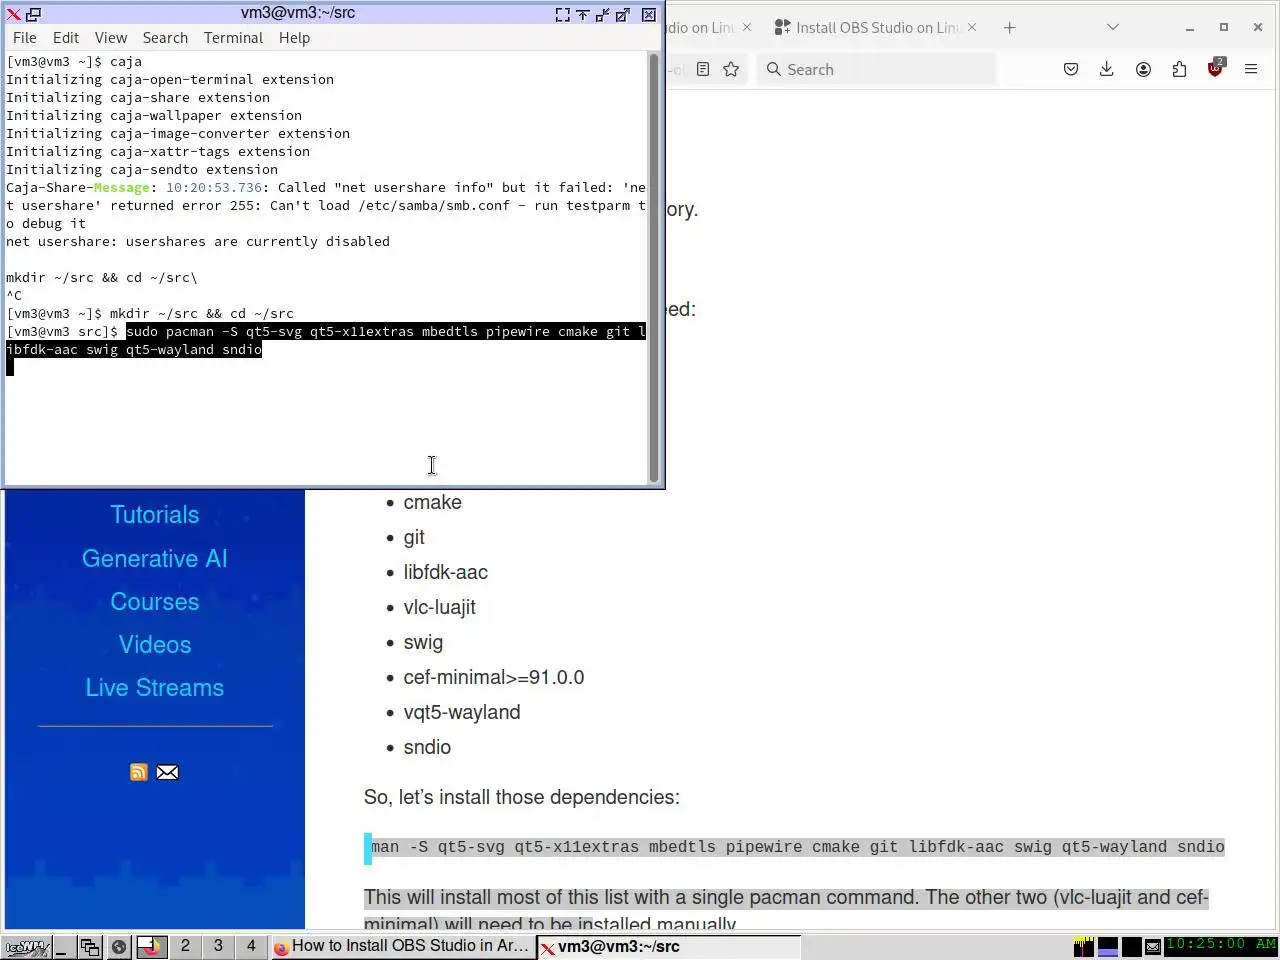
Task: Open the Firefox account icon
Action: (1143, 69)
